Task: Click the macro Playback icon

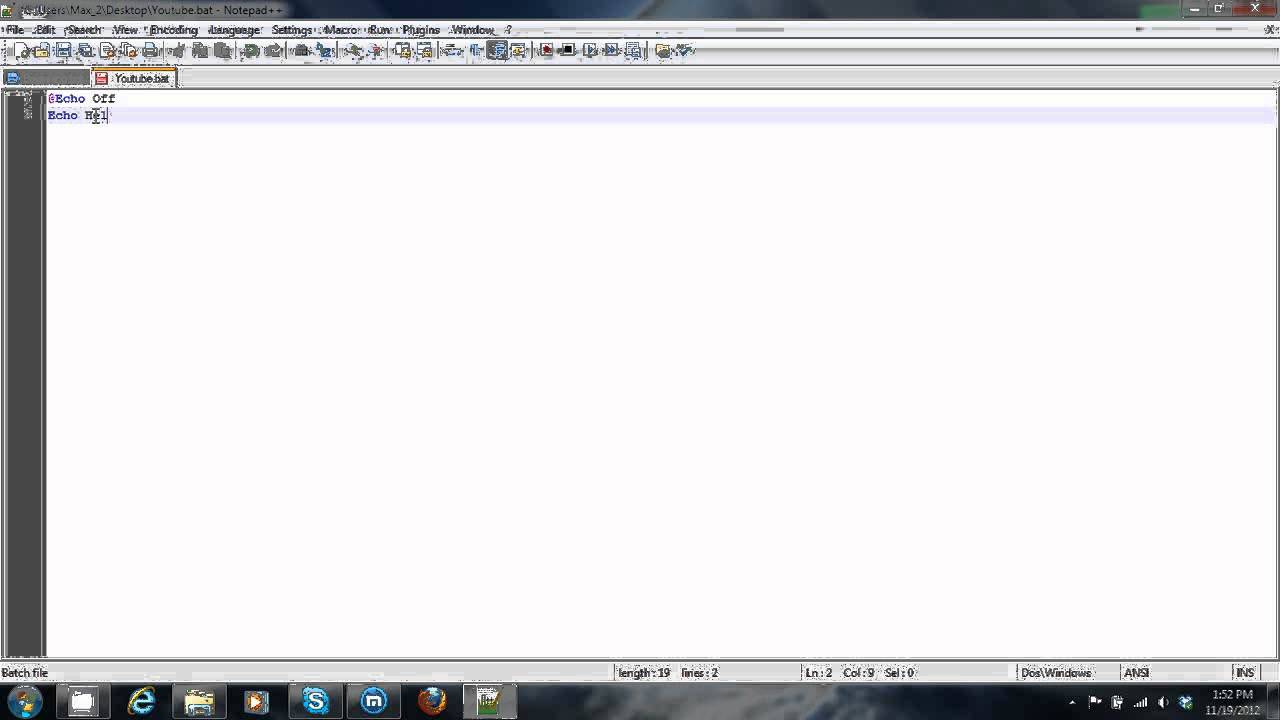Action: click(x=590, y=50)
